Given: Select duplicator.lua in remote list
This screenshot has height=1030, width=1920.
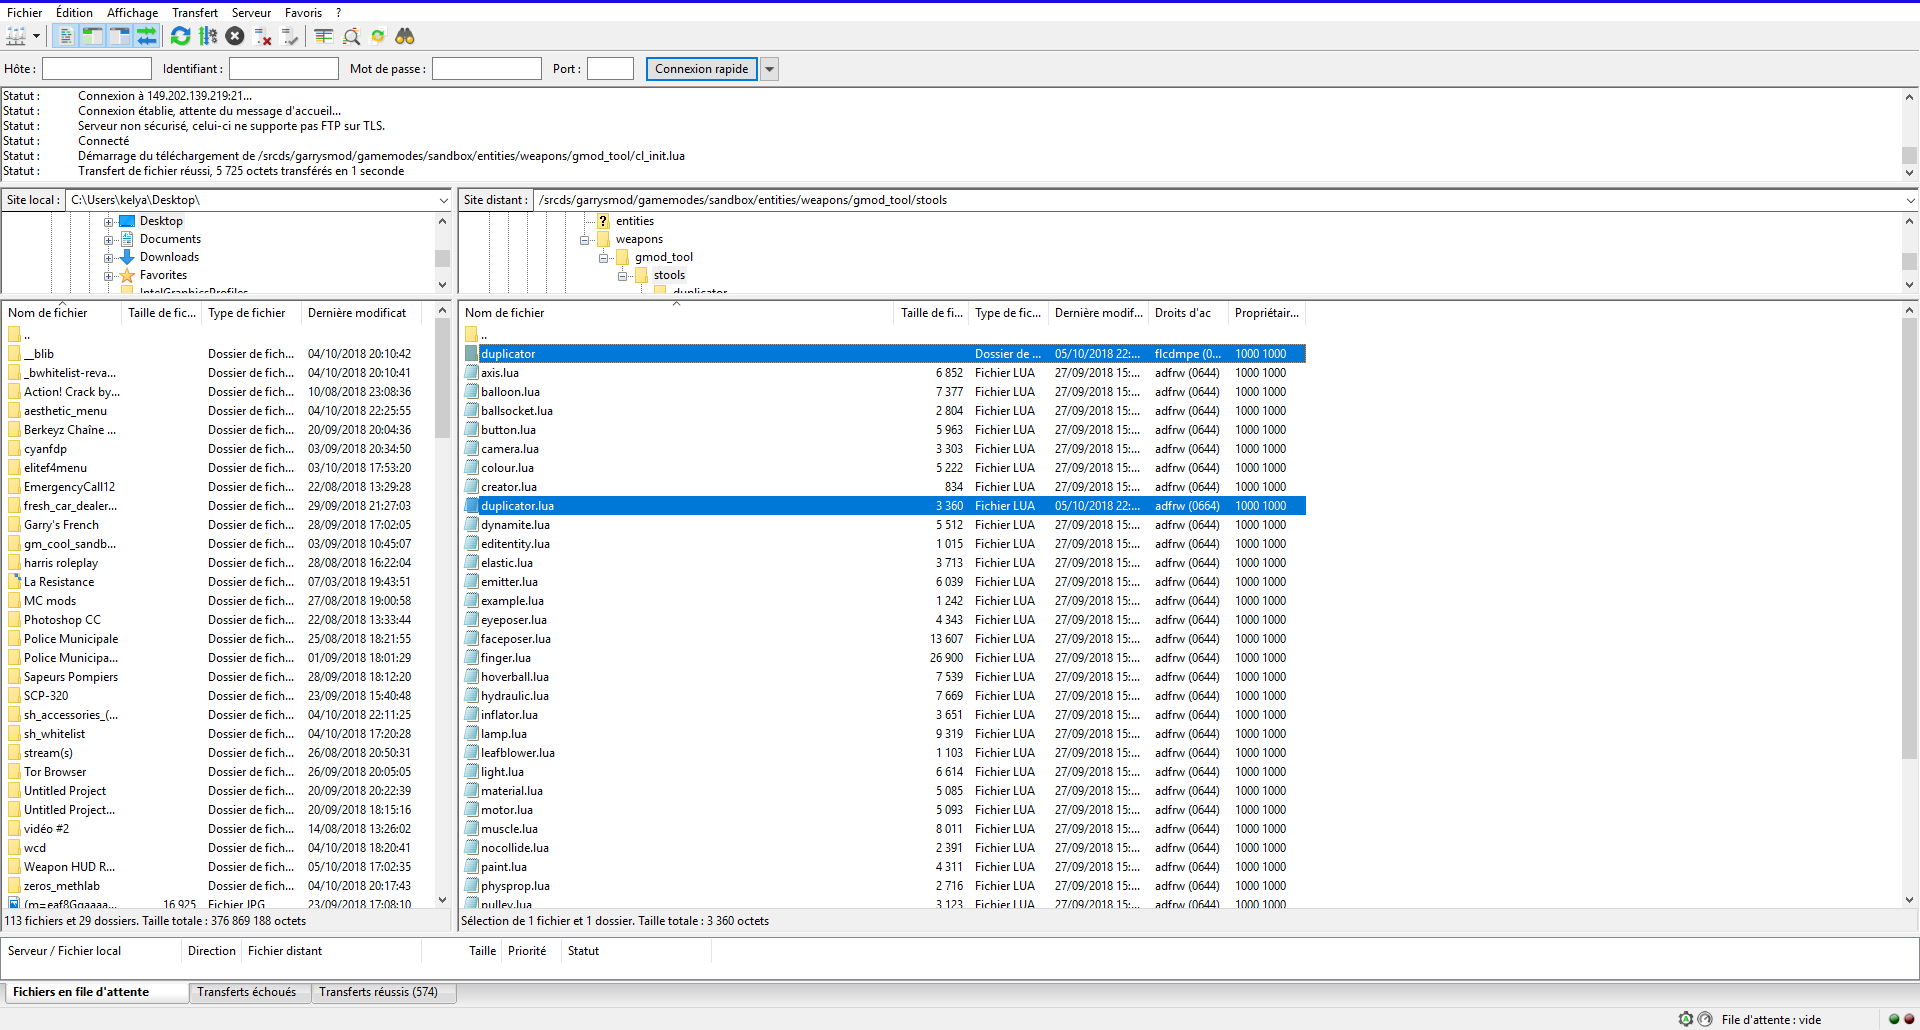Looking at the screenshot, I should pos(885,506).
